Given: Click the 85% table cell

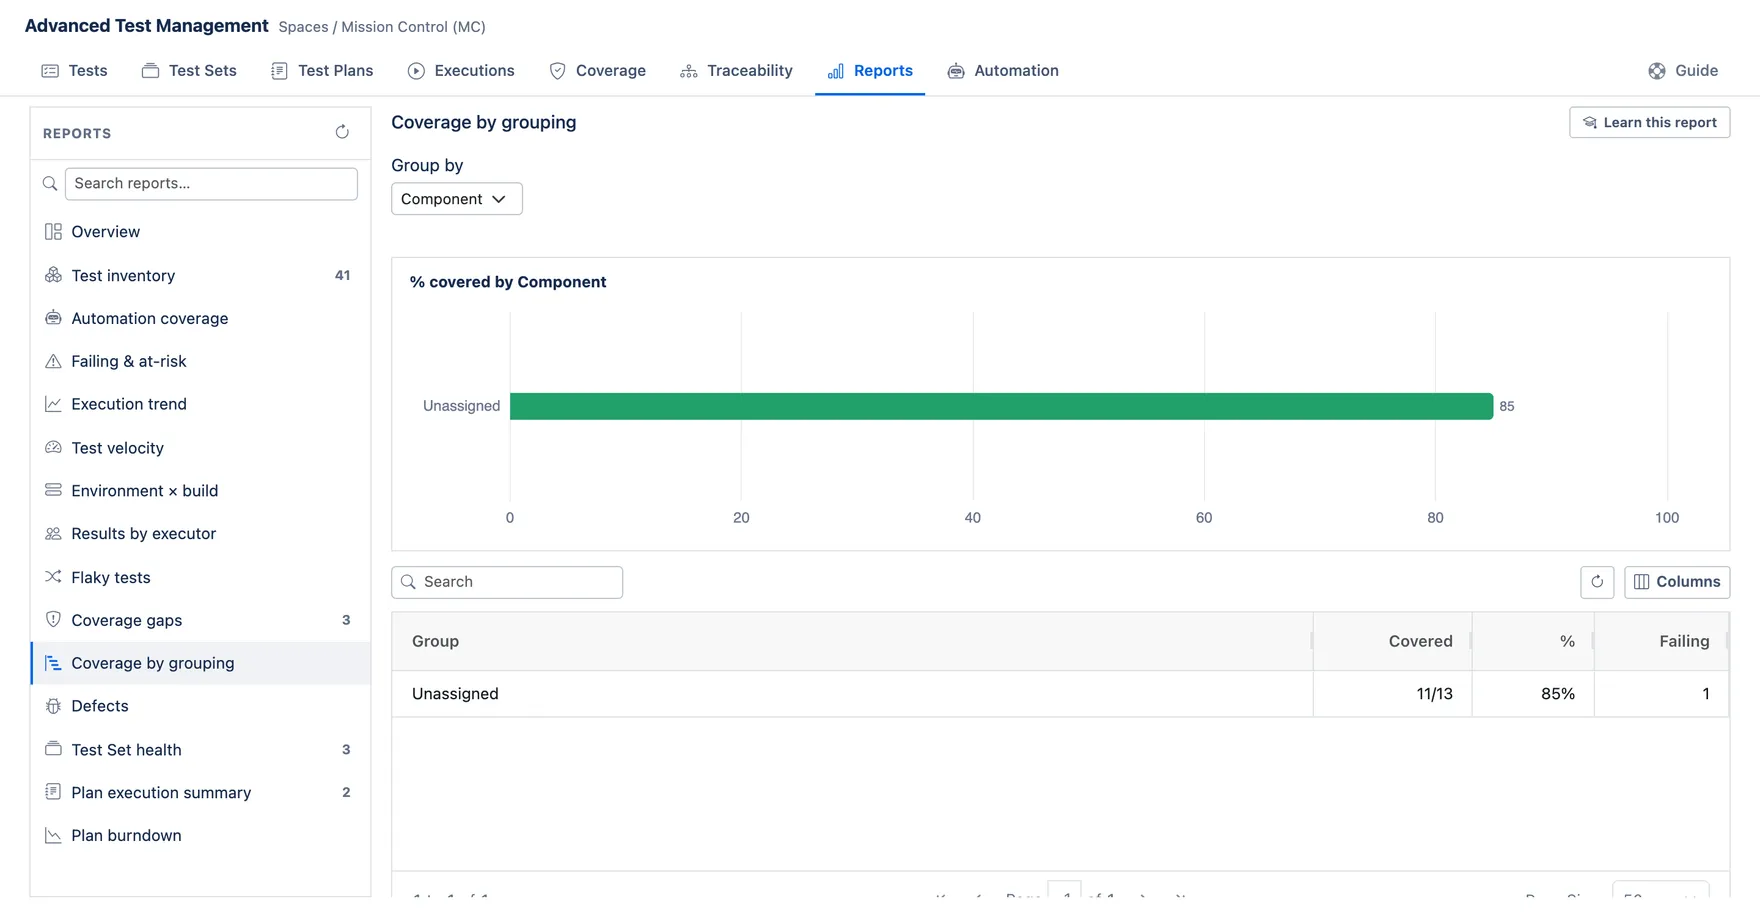Looking at the screenshot, I should pyautogui.click(x=1533, y=694).
